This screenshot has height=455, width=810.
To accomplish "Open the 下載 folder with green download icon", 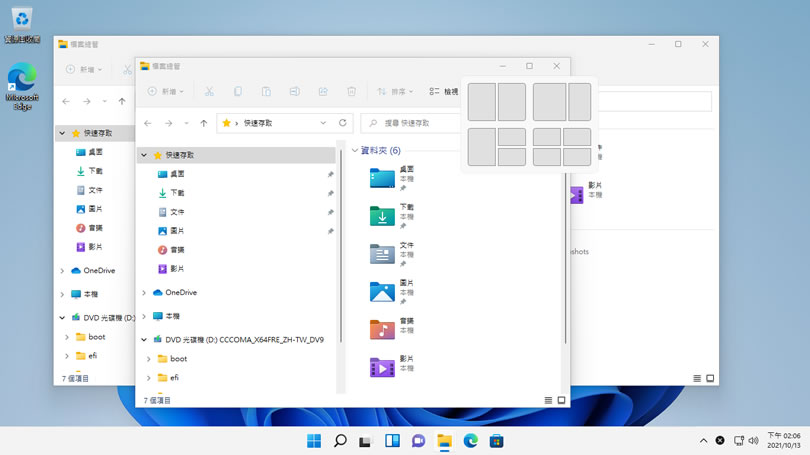I will (x=382, y=216).
